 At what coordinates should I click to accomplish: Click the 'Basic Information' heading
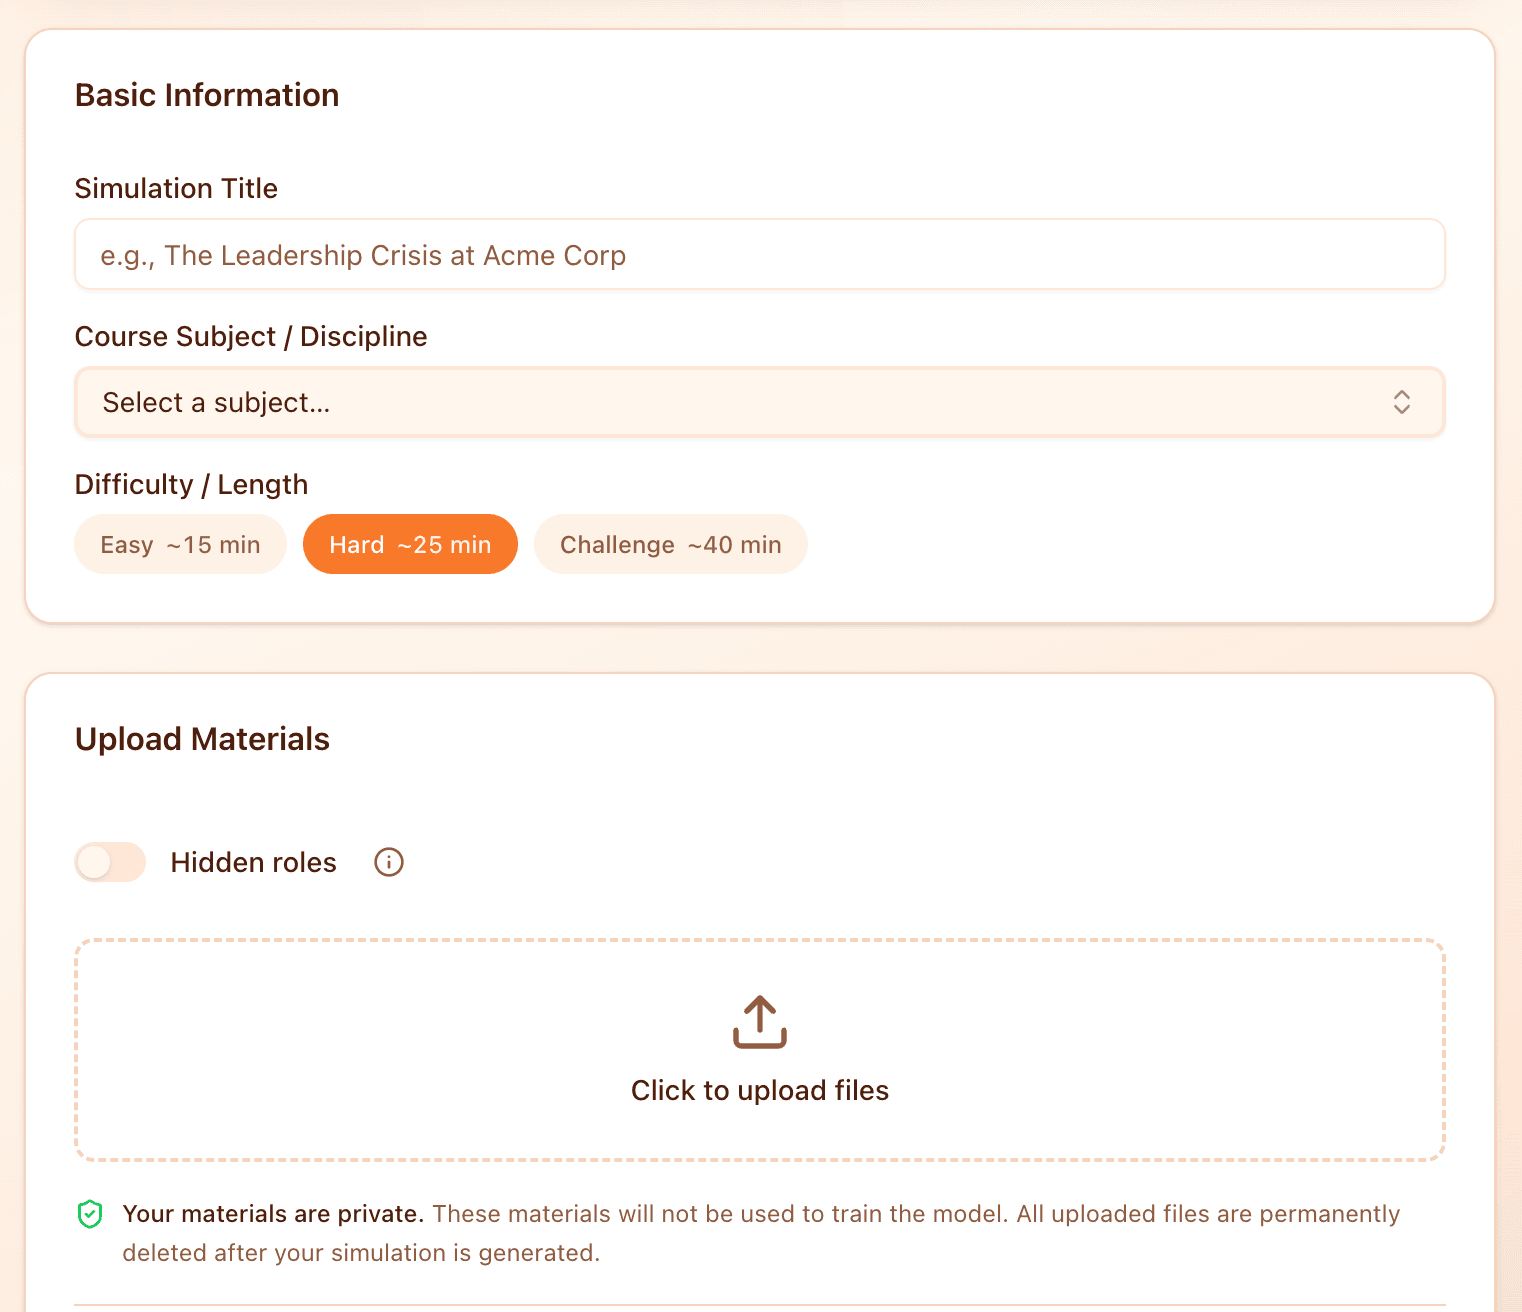207,95
